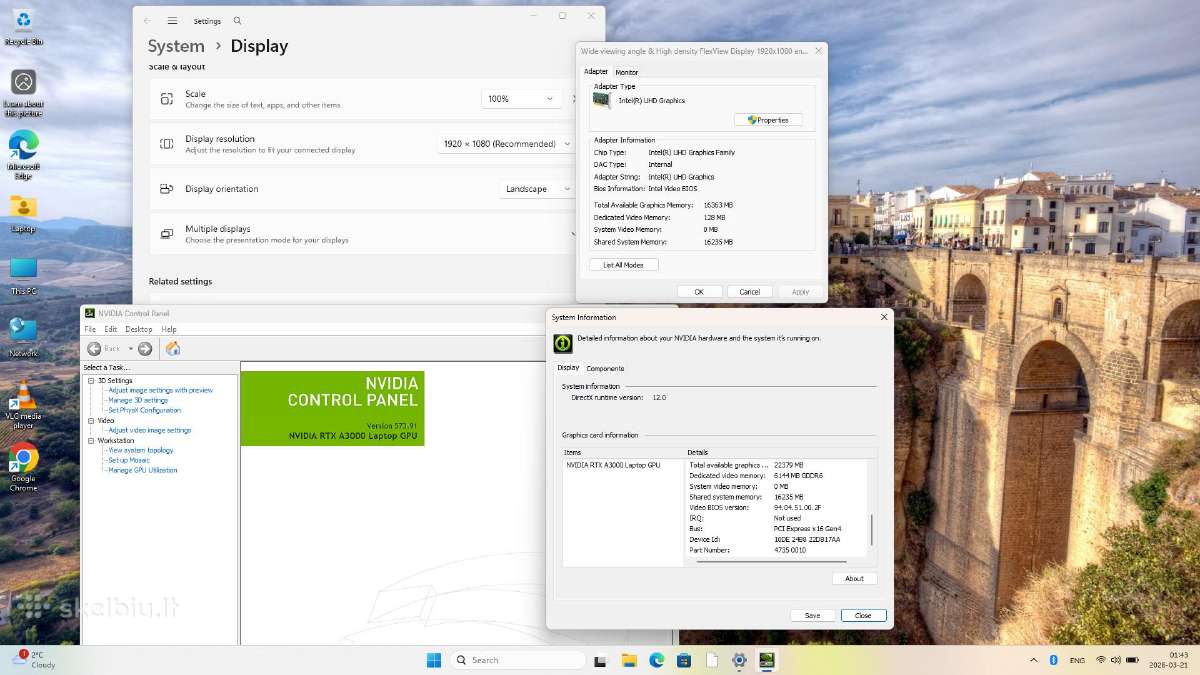Launch Microsoft Edge from the desktop shortcut
The width and height of the screenshot is (1200, 675).
(23, 154)
